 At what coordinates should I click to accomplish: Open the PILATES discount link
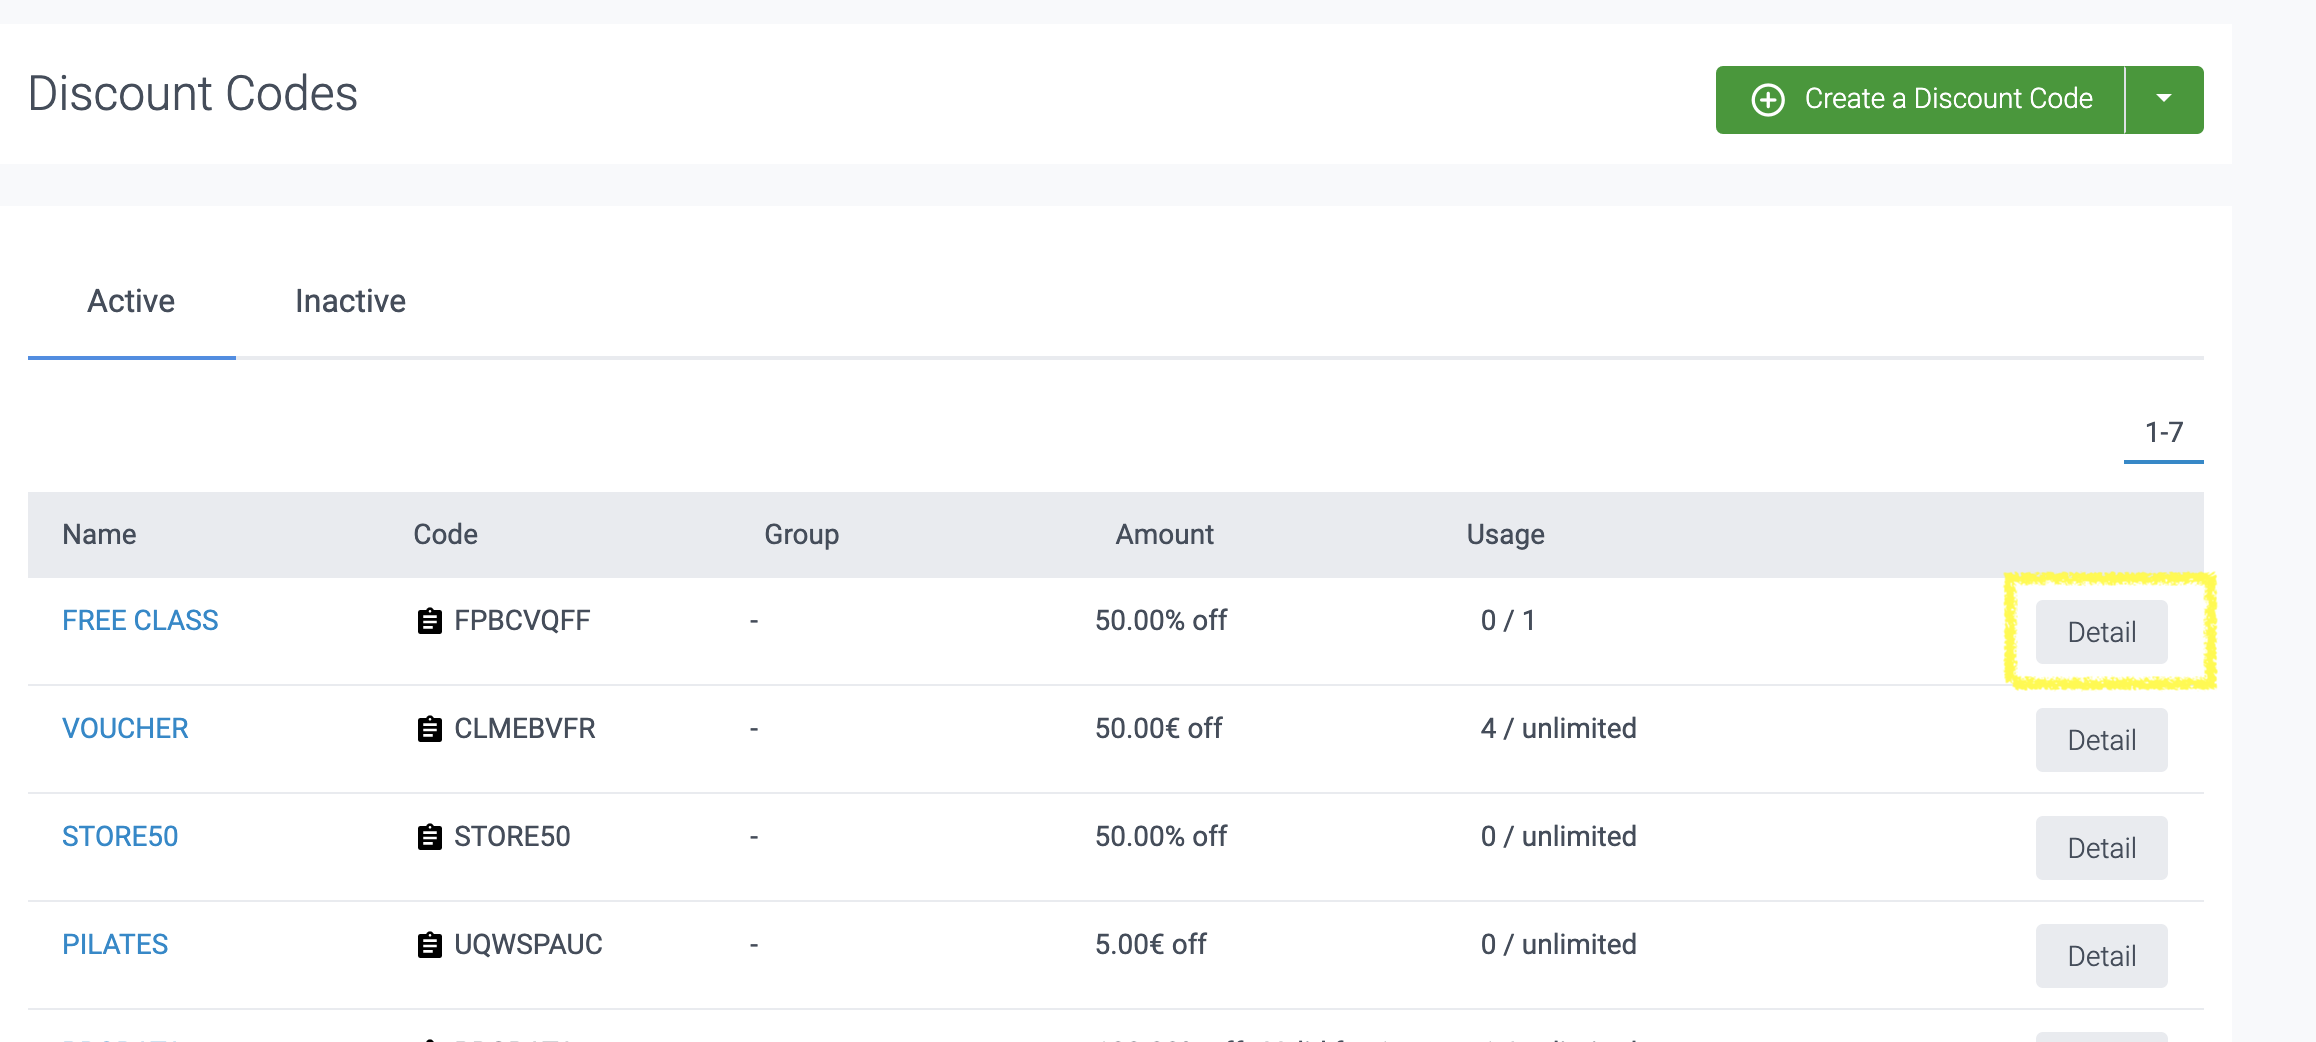[x=115, y=945]
